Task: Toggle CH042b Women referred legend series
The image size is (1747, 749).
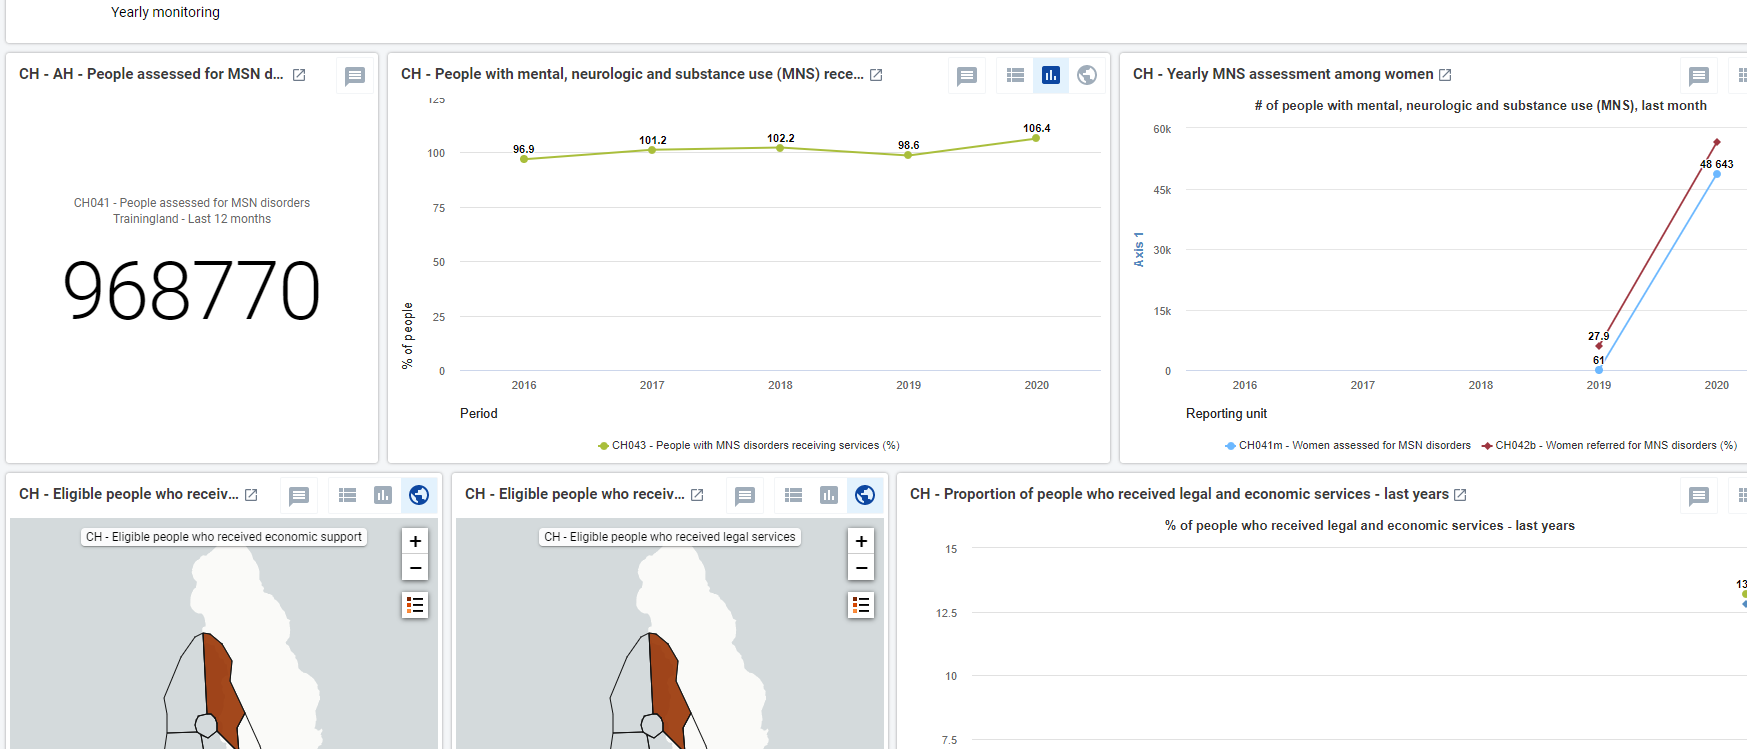Action: pos(1610,446)
